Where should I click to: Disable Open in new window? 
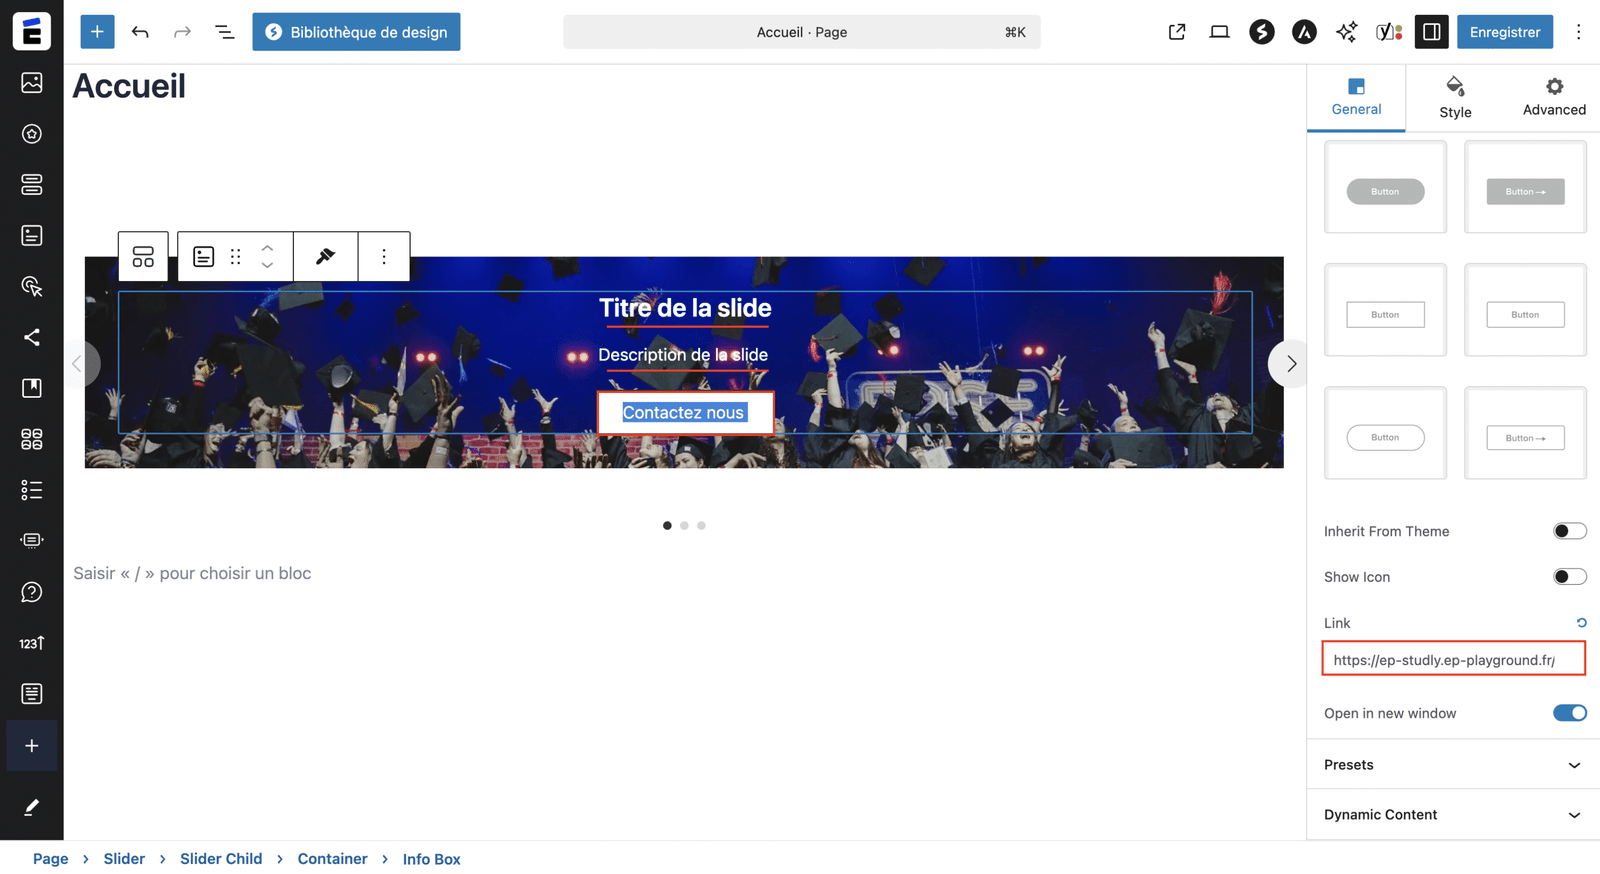click(1569, 713)
